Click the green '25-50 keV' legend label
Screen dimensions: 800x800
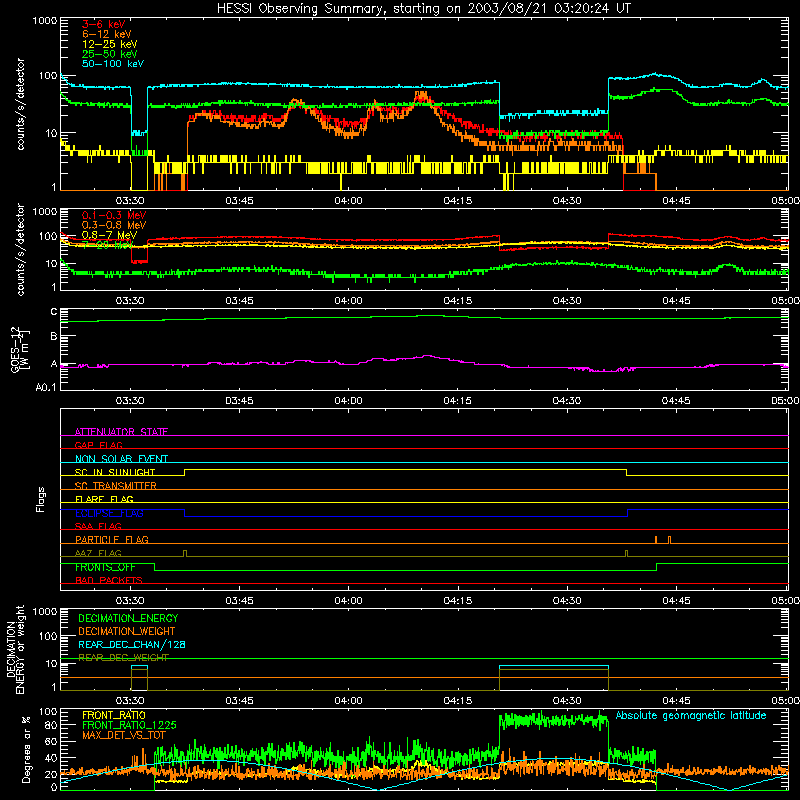[x=110, y=54]
